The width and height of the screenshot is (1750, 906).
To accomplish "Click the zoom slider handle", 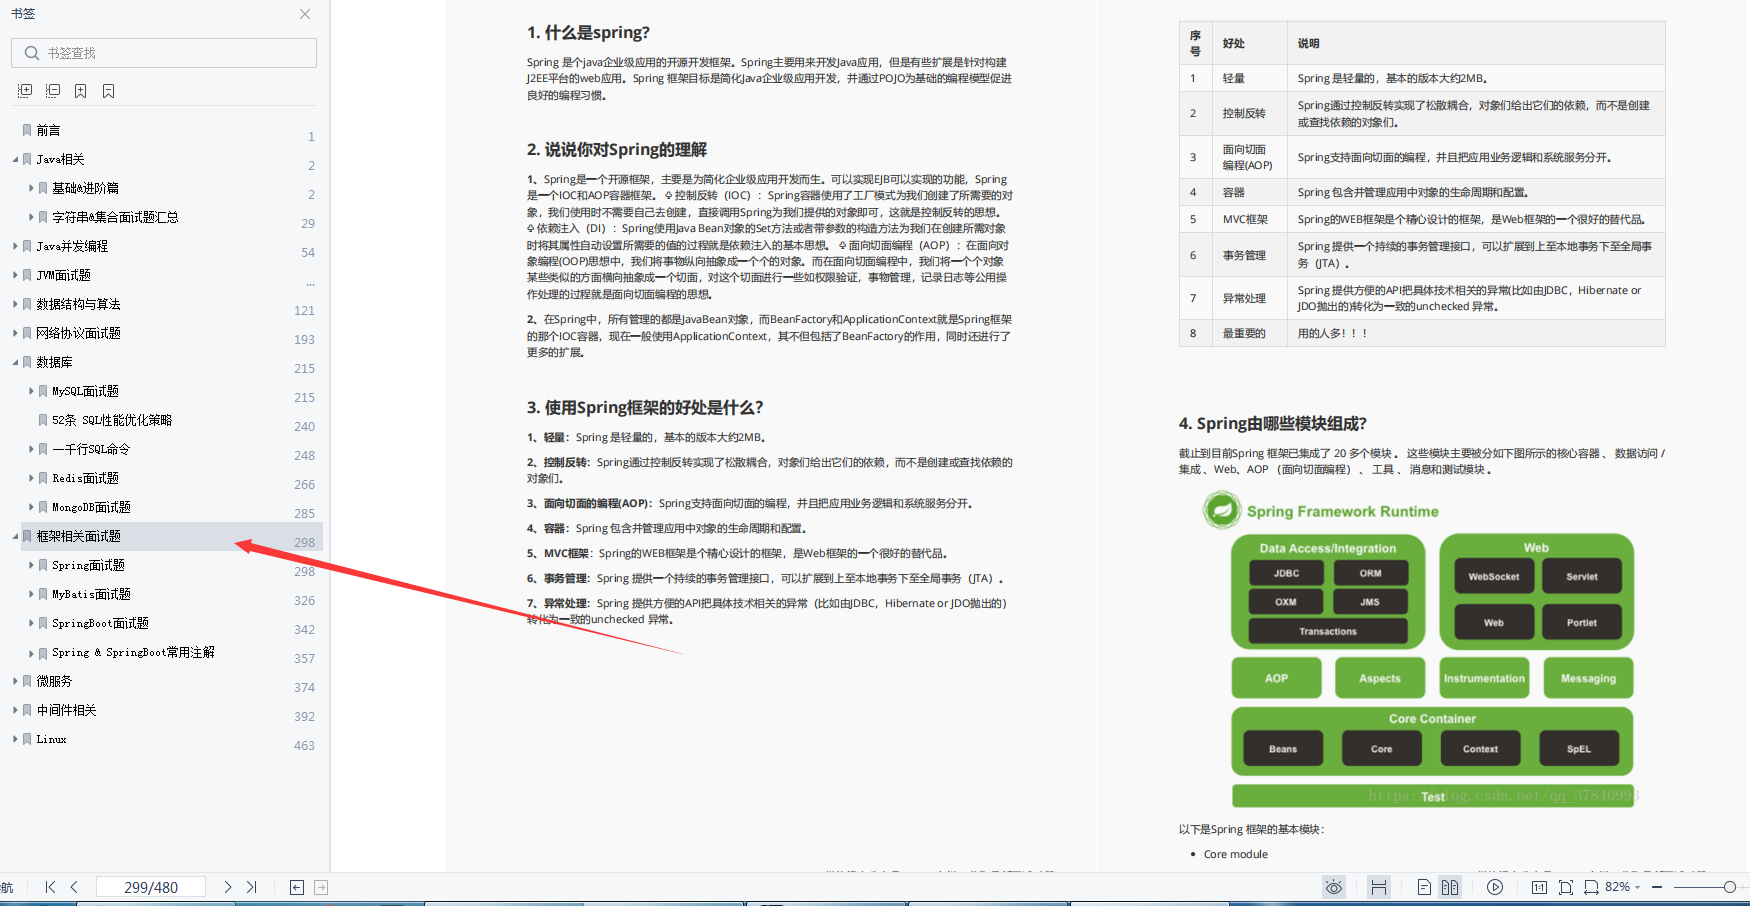I will coord(1730,887).
